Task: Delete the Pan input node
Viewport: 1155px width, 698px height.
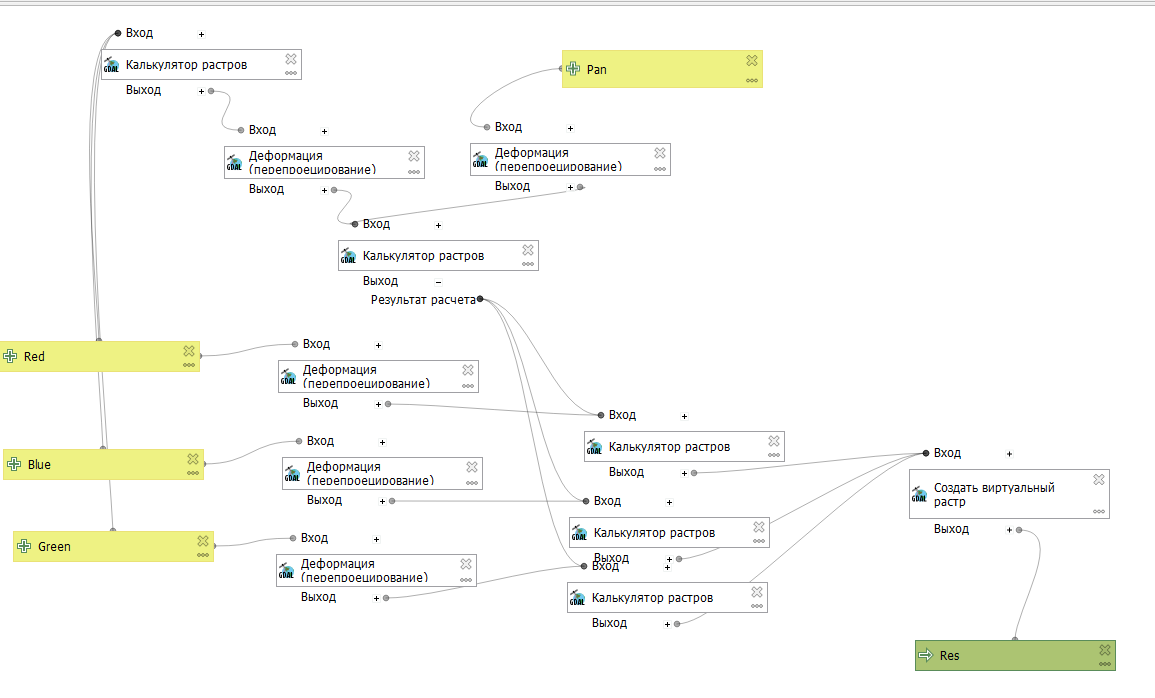Action: (x=751, y=60)
